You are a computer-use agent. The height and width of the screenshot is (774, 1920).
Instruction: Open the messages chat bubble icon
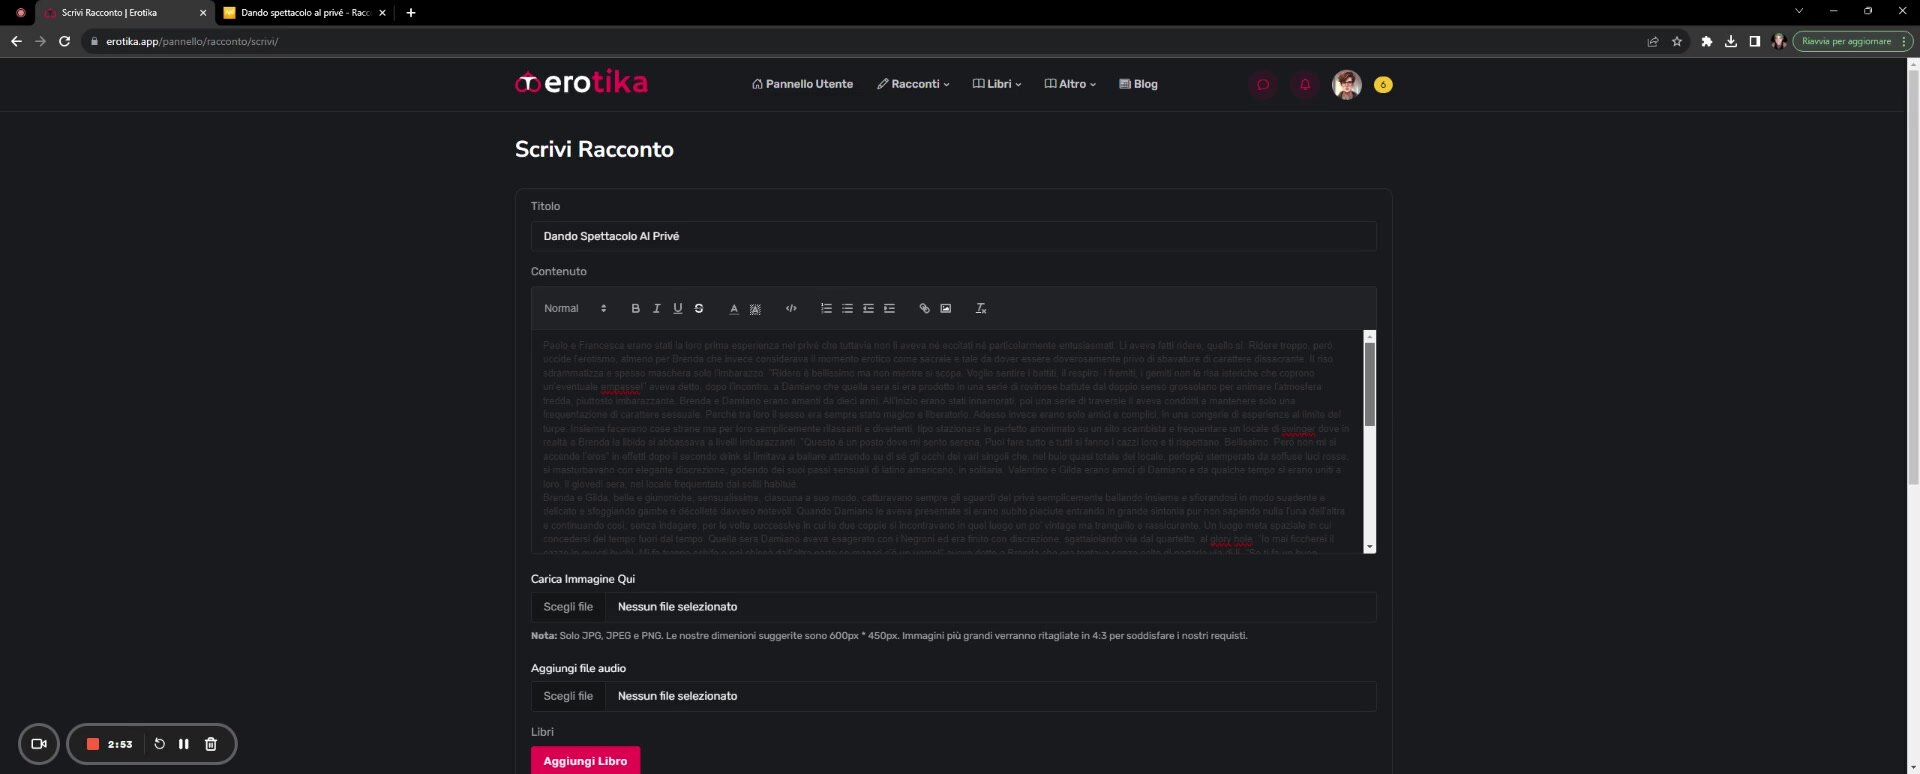(x=1263, y=85)
